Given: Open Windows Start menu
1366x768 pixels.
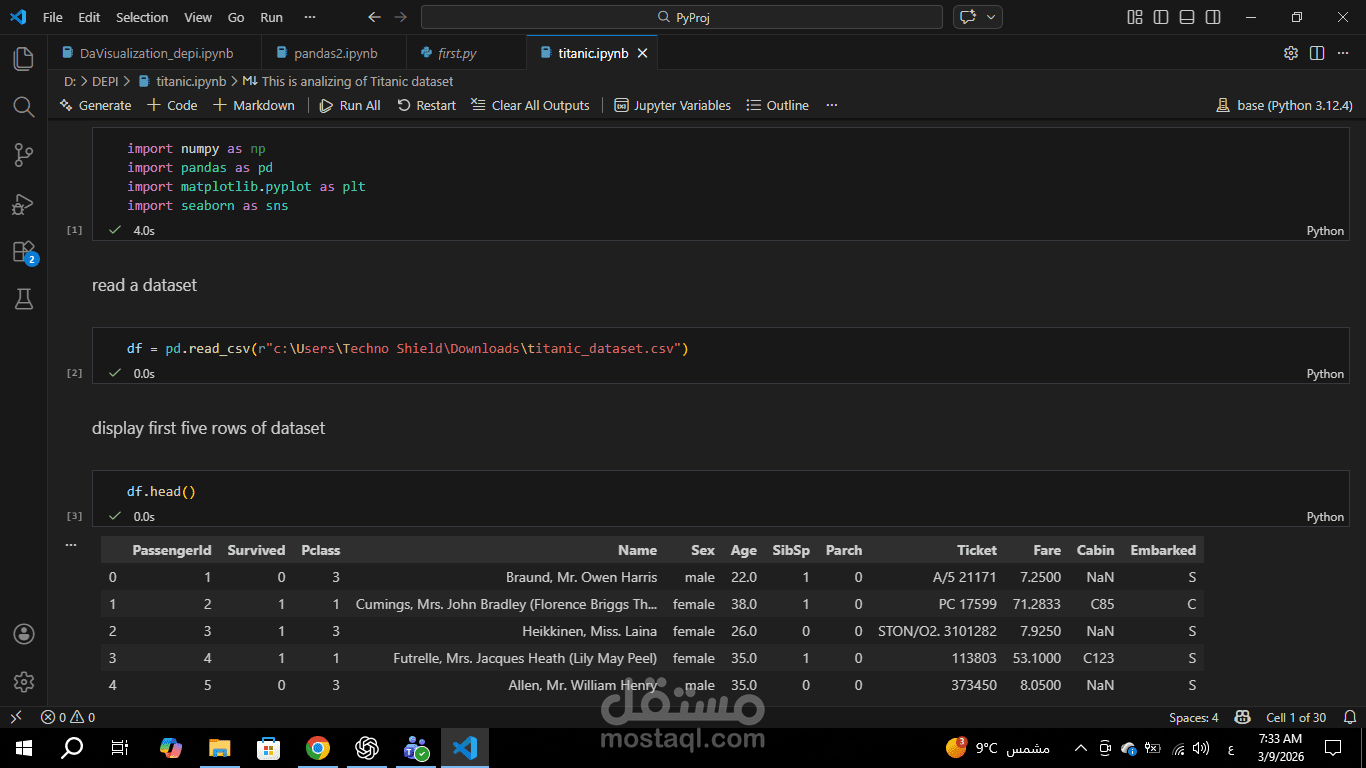Looking at the screenshot, I should (24, 748).
